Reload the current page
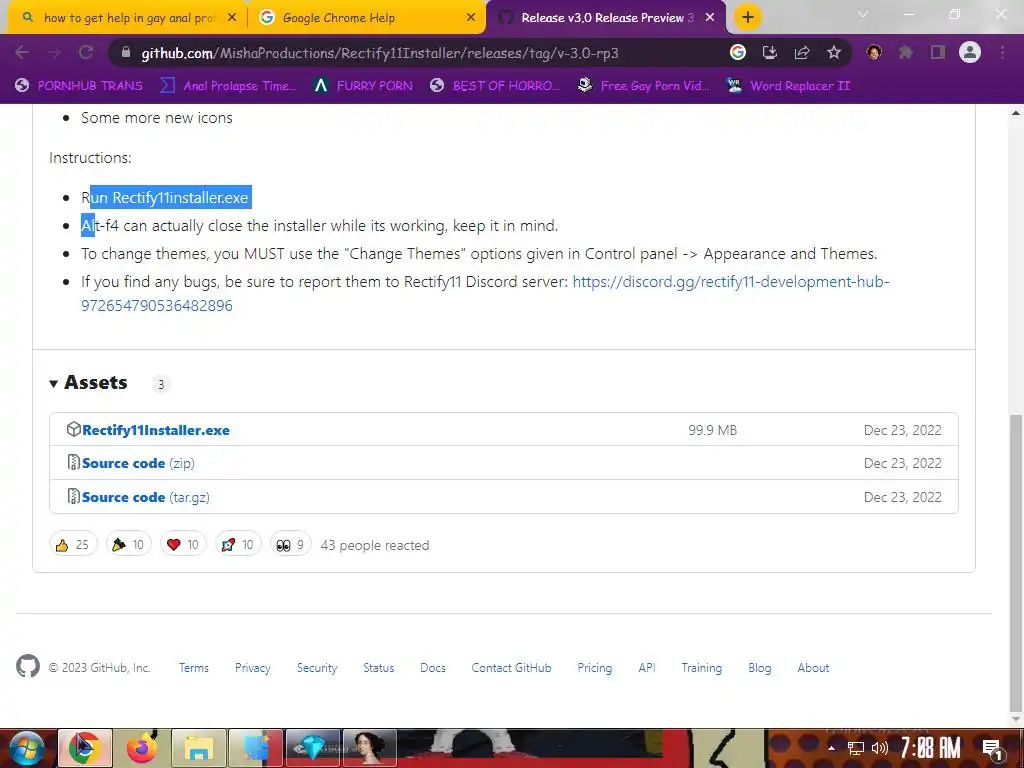 click(86, 53)
